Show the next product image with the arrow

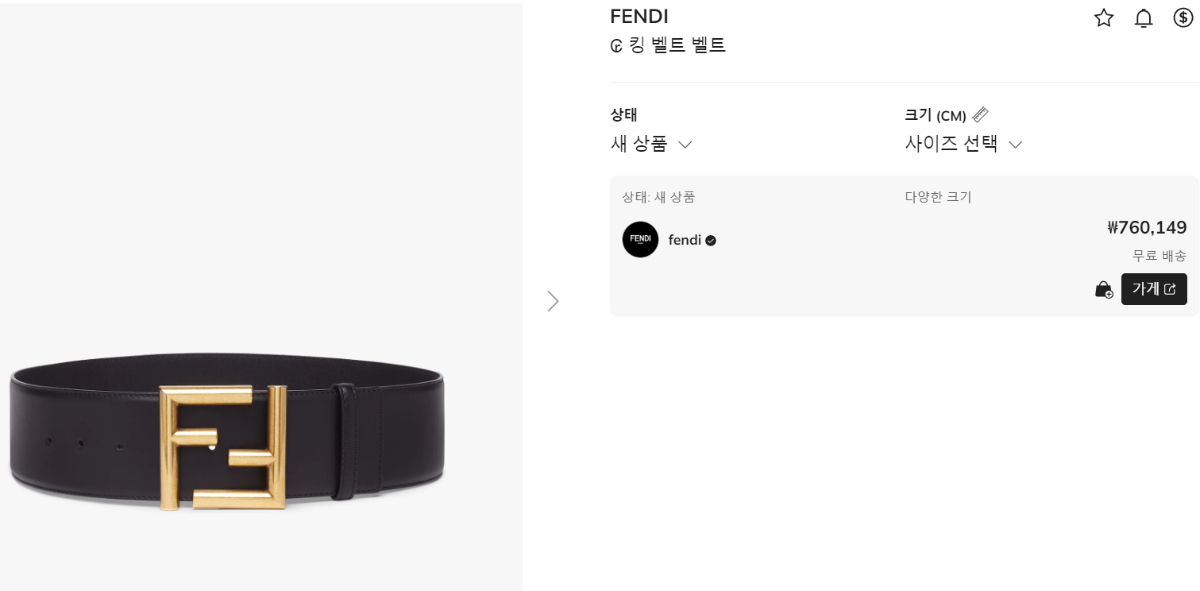pyautogui.click(x=553, y=301)
